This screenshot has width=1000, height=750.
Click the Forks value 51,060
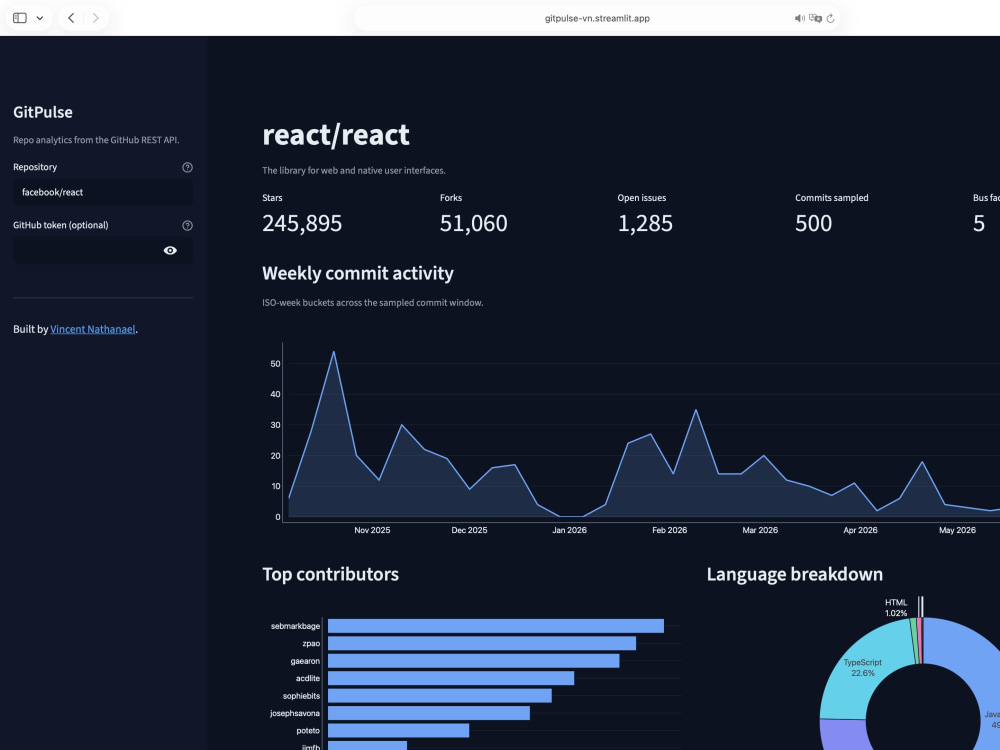click(474, 223)
